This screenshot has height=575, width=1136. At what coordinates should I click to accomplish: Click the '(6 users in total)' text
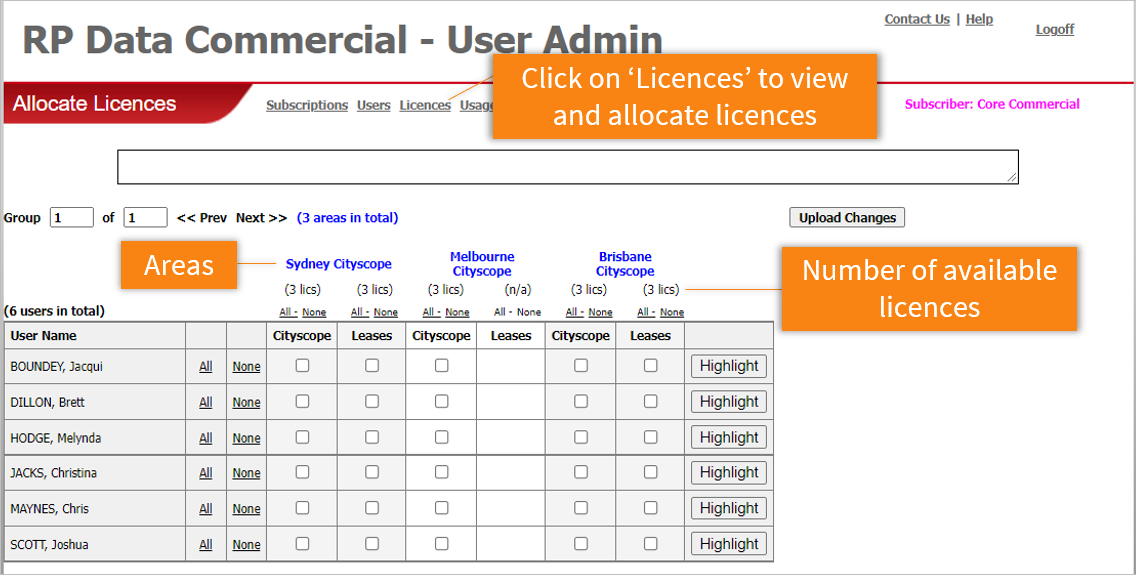[54, 311]
